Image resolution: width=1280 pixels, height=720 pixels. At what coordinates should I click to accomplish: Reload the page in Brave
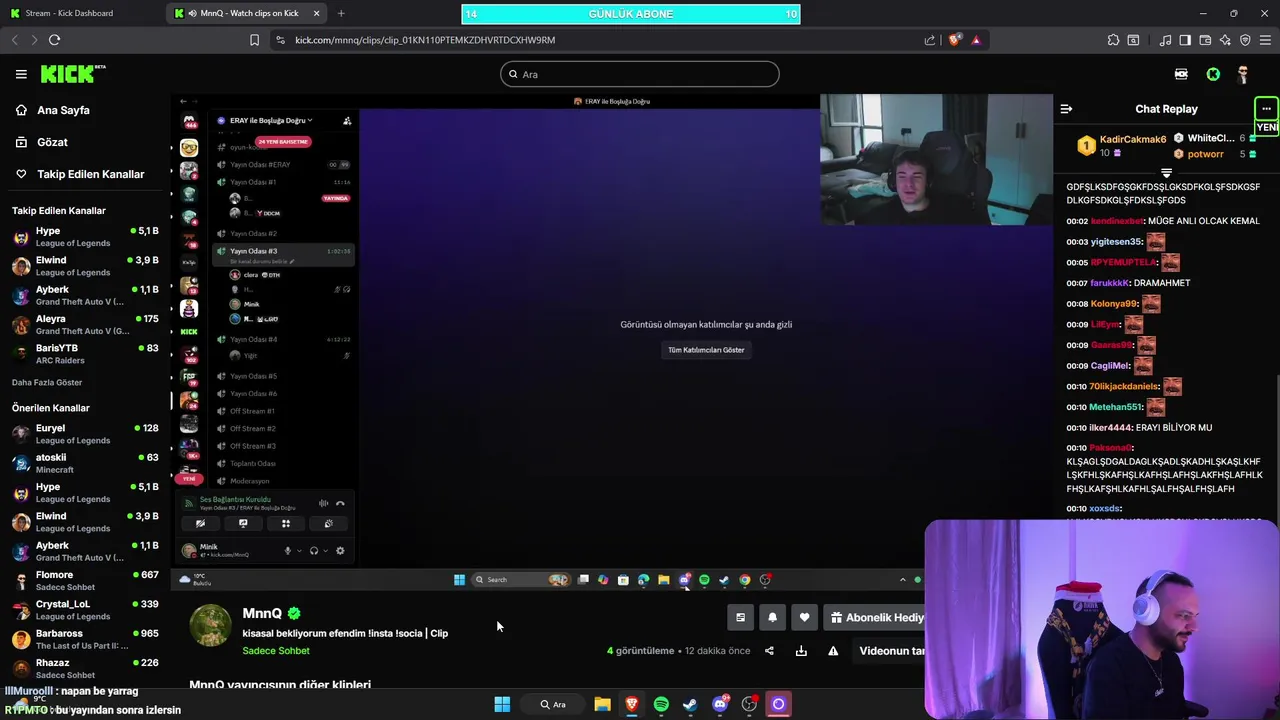click(x=54, y=40)
